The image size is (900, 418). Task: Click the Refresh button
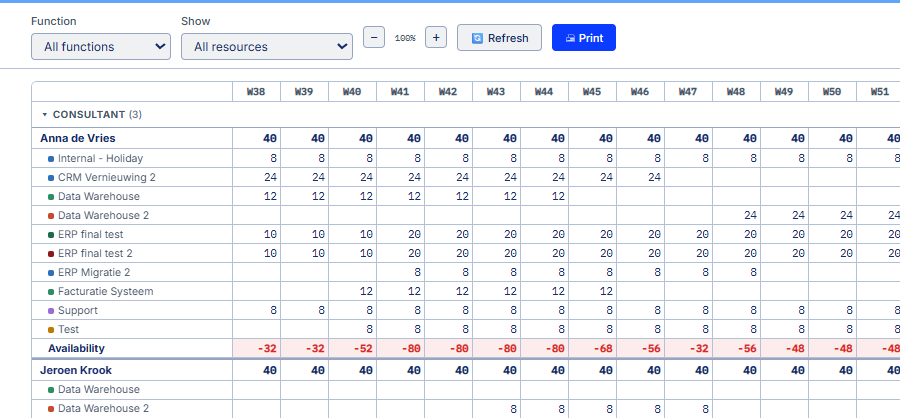tap(499, 38)
